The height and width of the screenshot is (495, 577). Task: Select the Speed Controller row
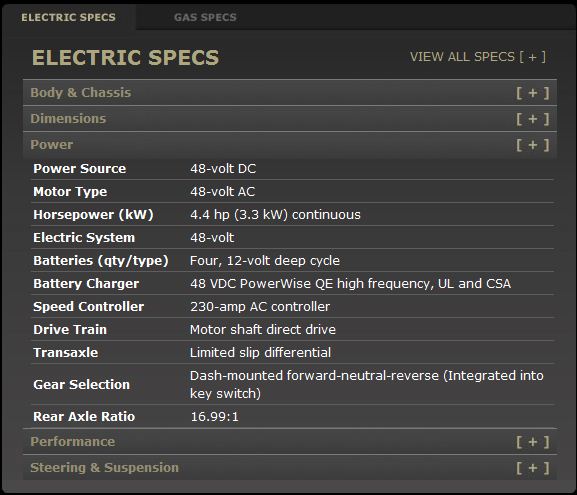click(293, 307)
